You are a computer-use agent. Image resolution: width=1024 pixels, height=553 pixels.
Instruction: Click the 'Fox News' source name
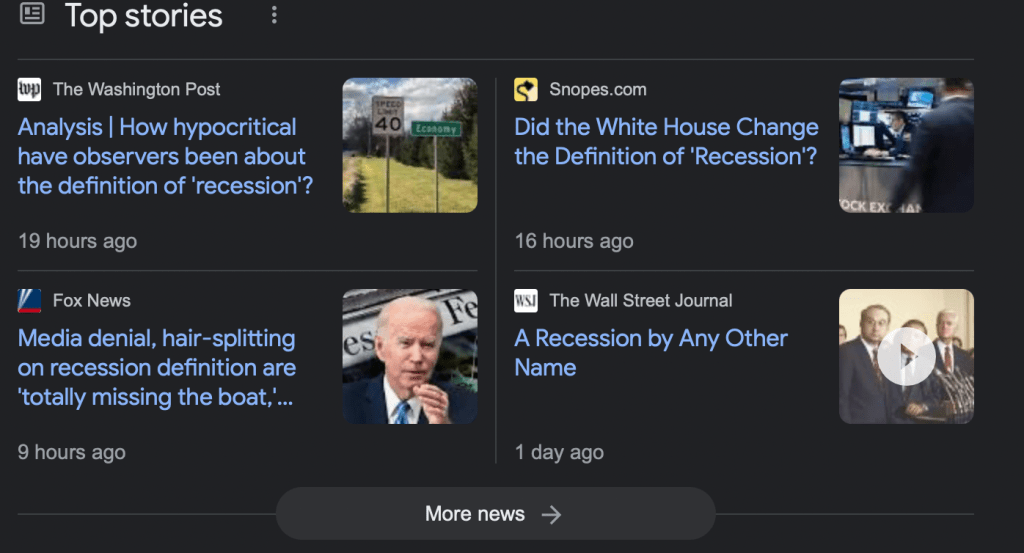[x=92, y=300]
